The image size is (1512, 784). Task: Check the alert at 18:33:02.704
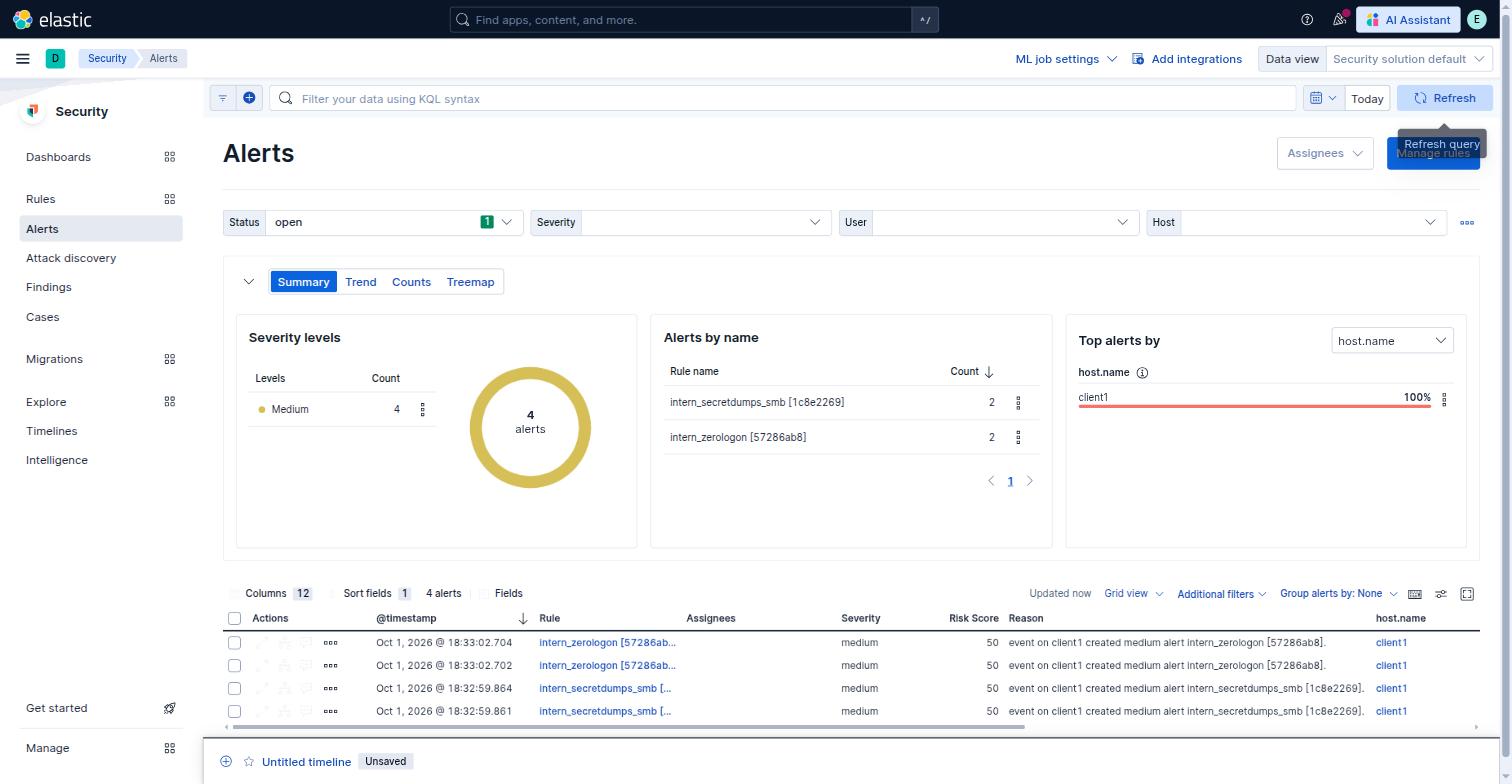tap(235, 643)
